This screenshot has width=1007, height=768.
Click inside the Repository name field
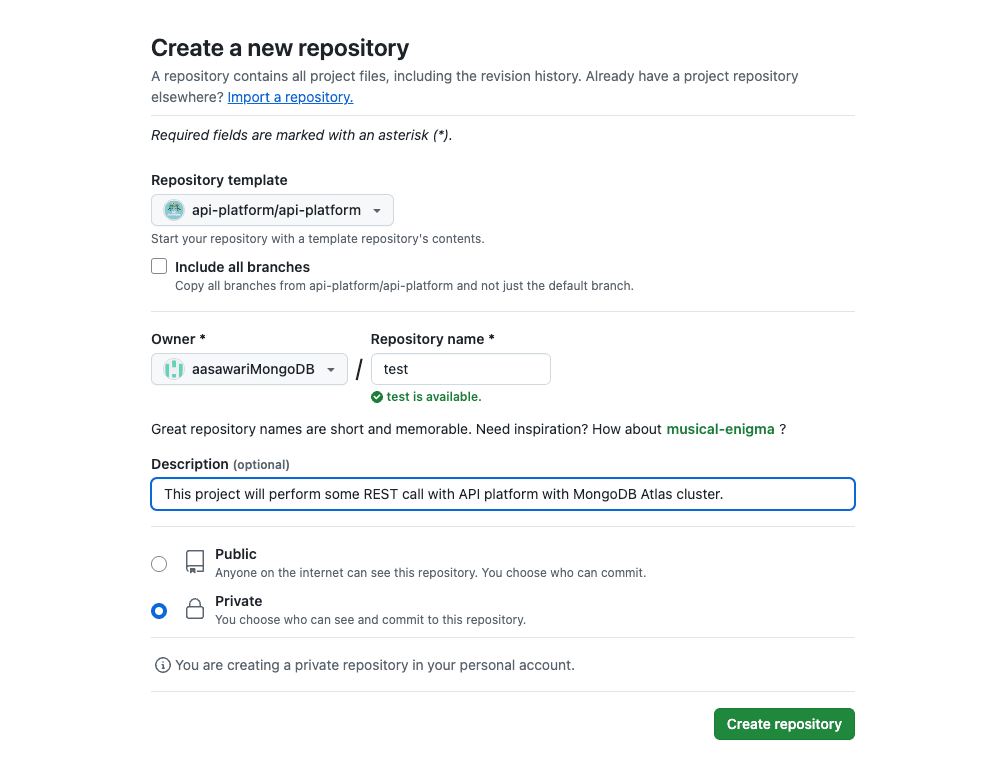460,369
